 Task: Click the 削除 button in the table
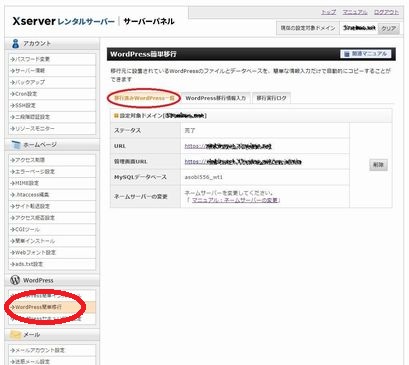pos(378,165)
